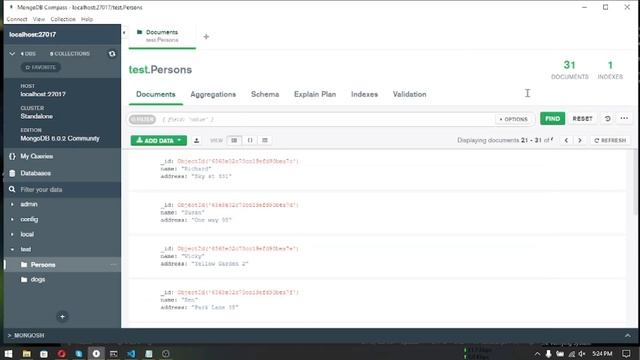
Task: Click the document with address Yellow Garden 2
Action: click(378, 256)
